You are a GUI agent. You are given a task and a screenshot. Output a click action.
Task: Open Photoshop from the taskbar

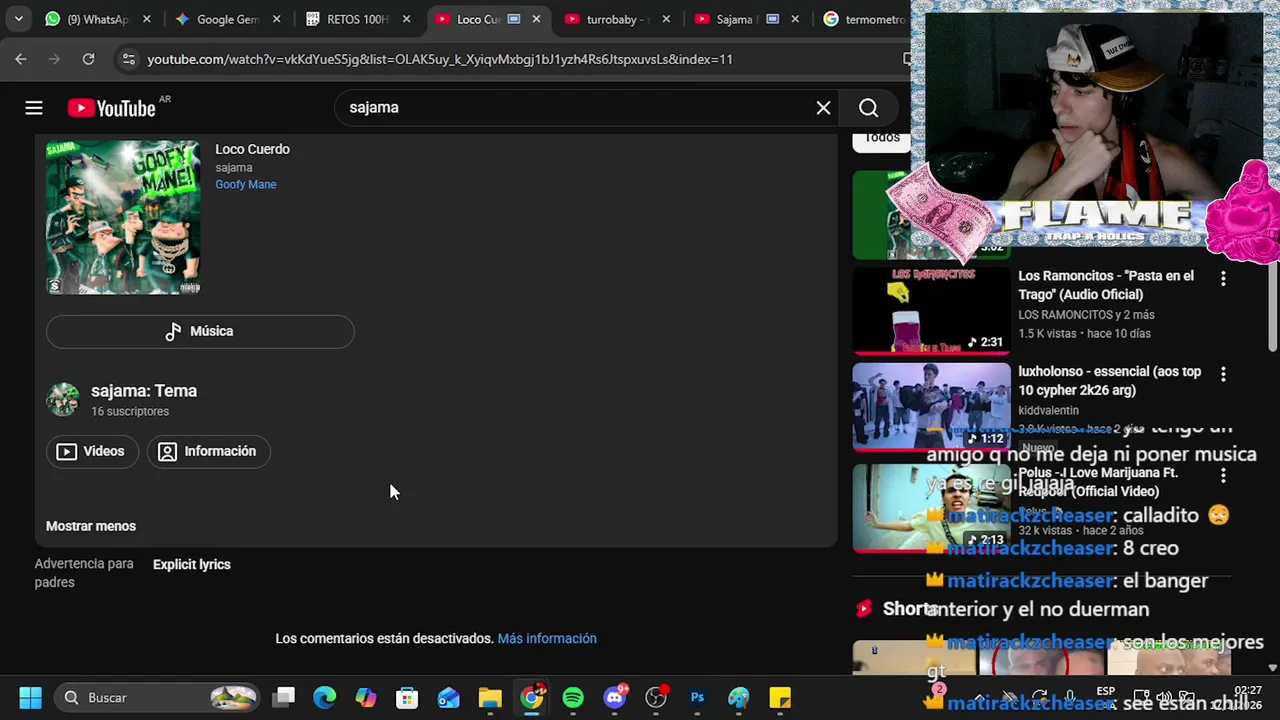click(x=697, y=697)
